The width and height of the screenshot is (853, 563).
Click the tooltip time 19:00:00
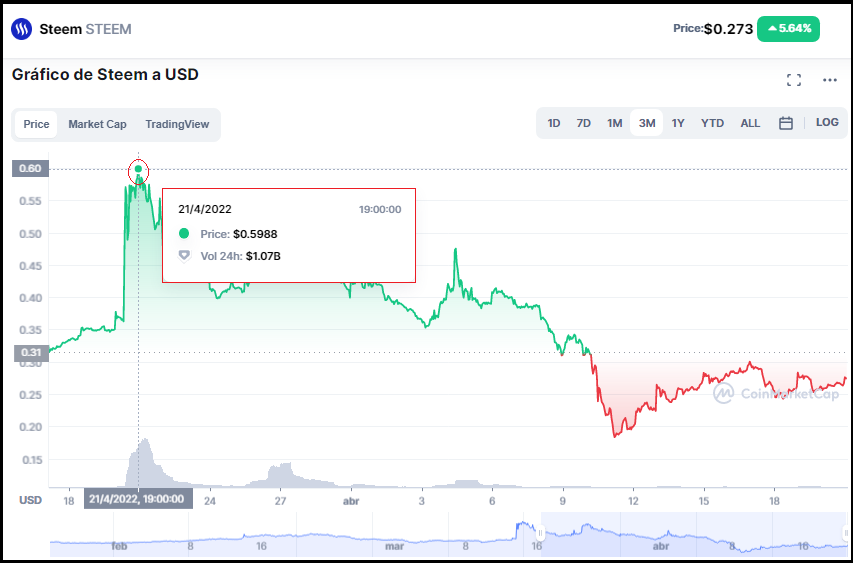pos(380,209)
